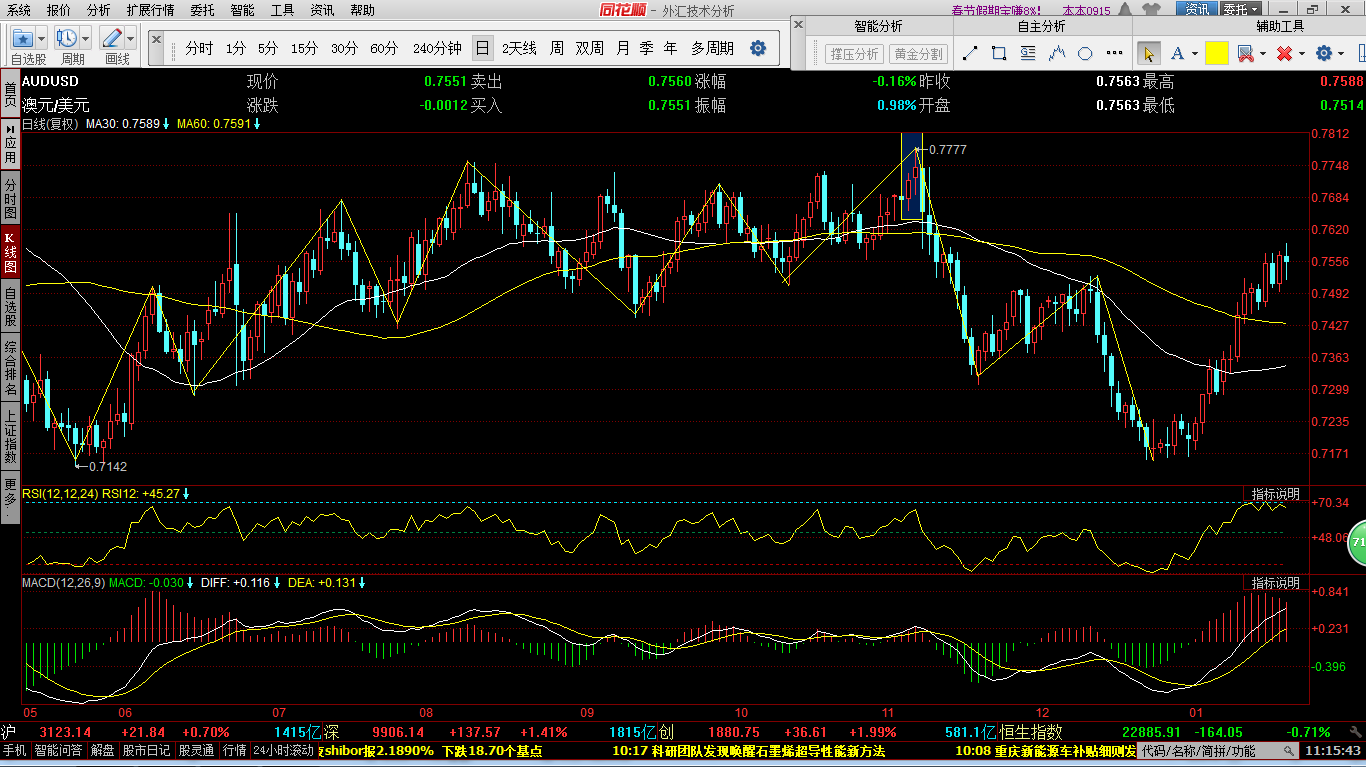Click the RSI12 down arrow indicator
This screenshot has height=767, width=1366.
[x=186, y=493]
